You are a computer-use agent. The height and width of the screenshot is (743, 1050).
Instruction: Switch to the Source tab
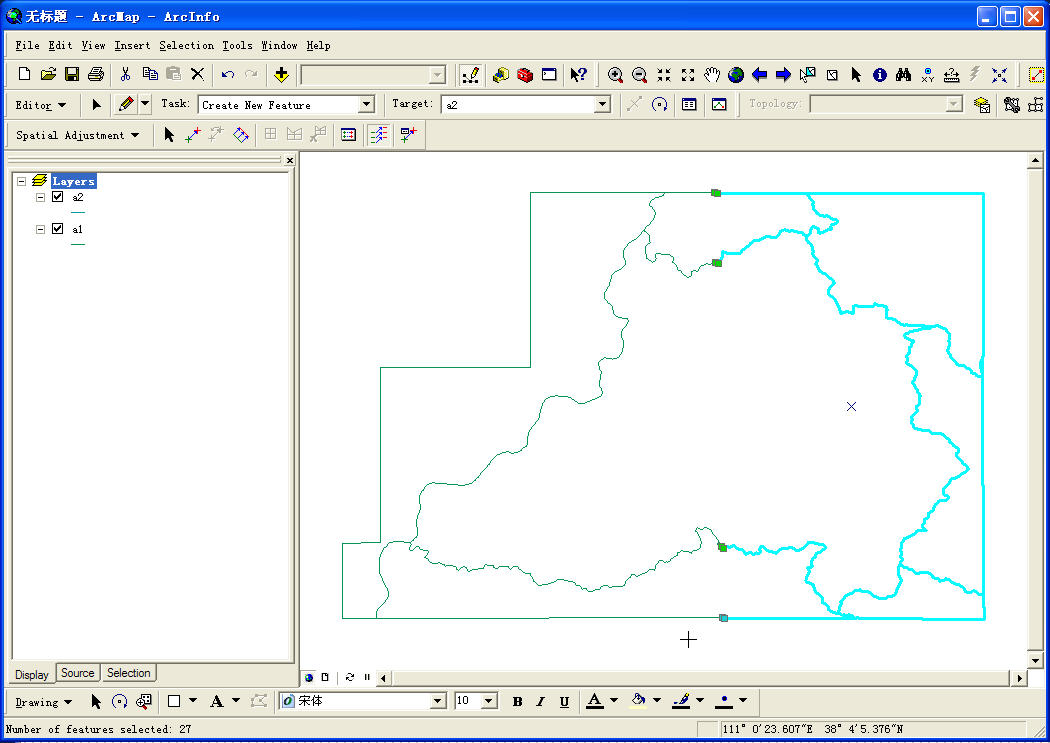pos(77,673)
